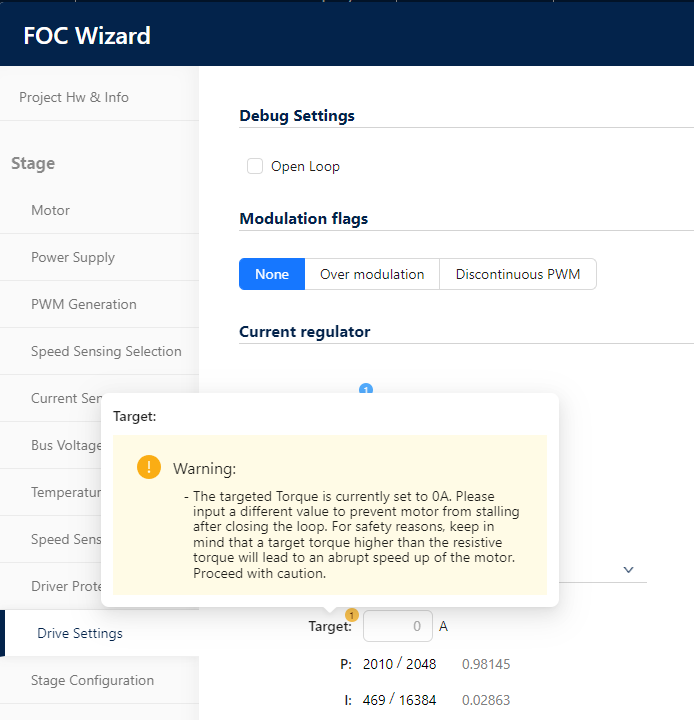
Task: Click the blue notification badge under Current regulator
Action: [366, 389]
